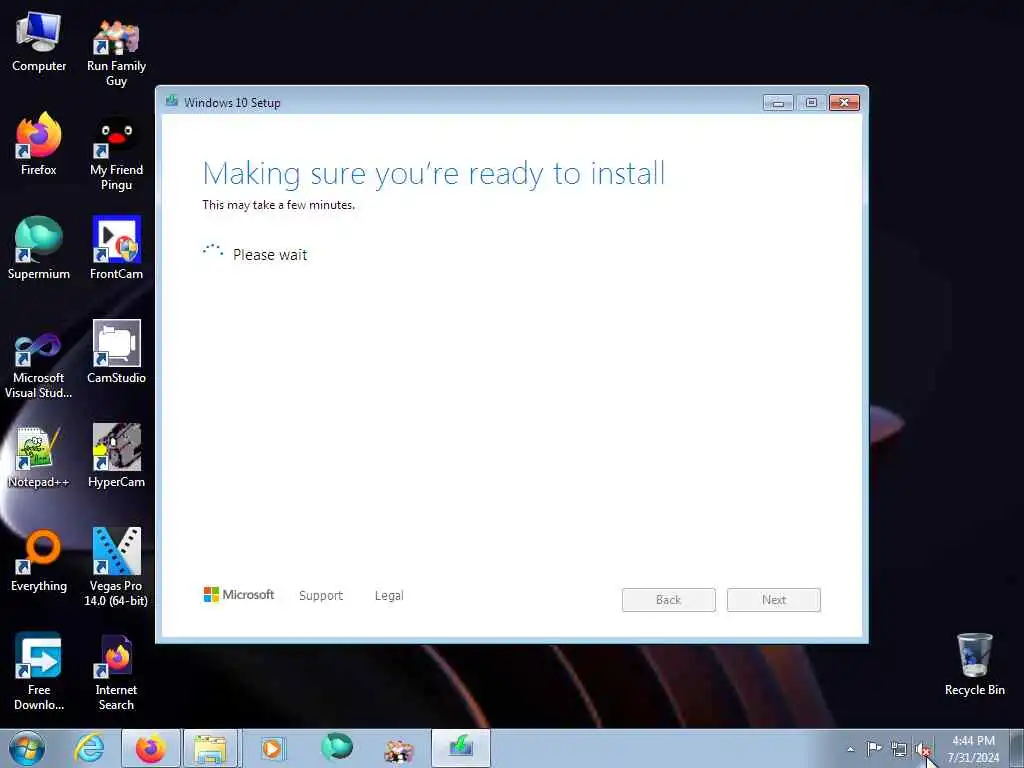Select the CamStudio desktop shortcut
This screenshot has height=768, width=1024.
(116, 351)
